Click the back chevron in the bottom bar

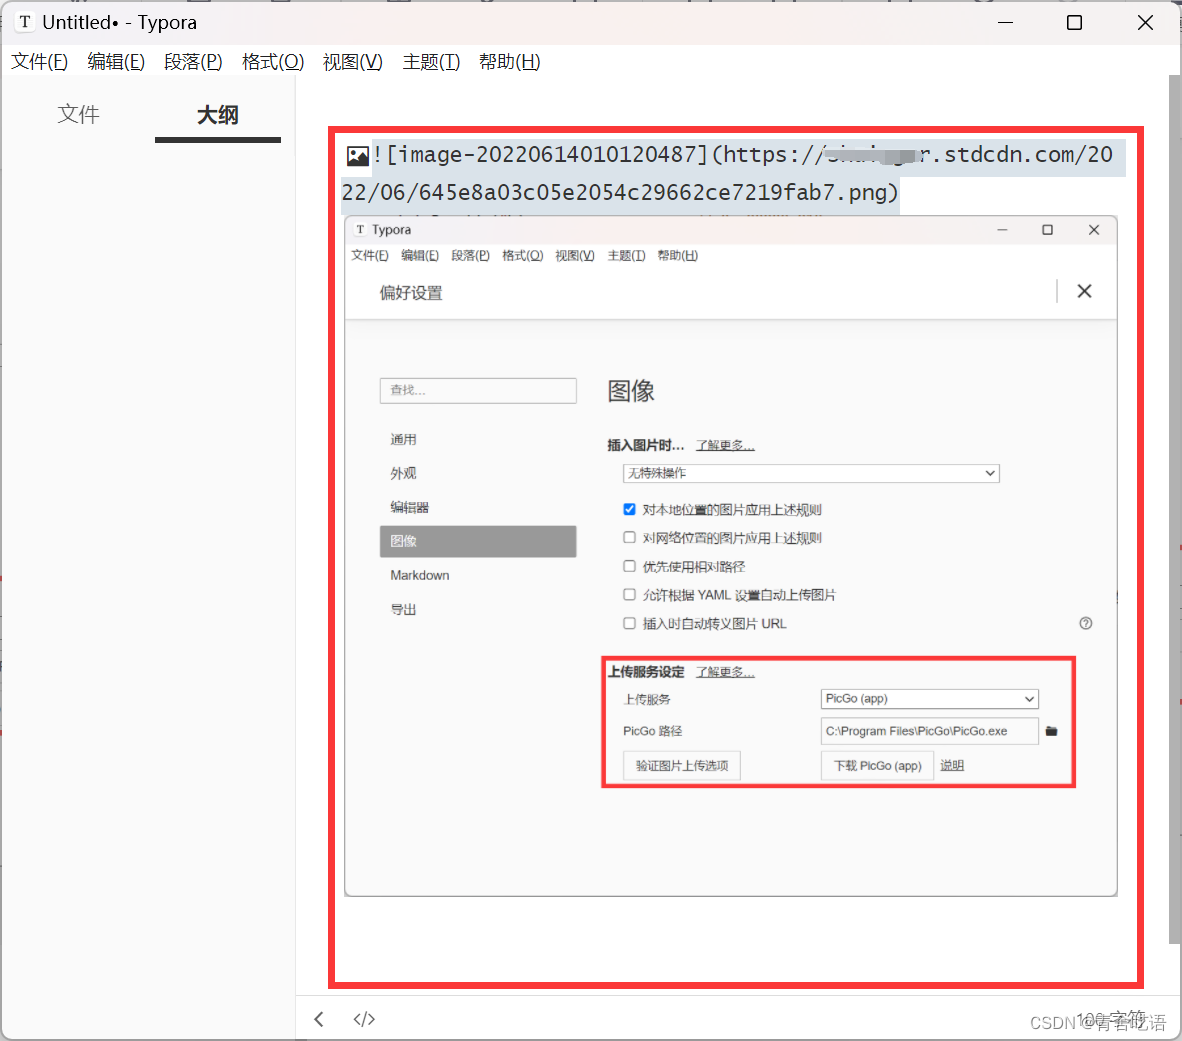coord(318,1018)
